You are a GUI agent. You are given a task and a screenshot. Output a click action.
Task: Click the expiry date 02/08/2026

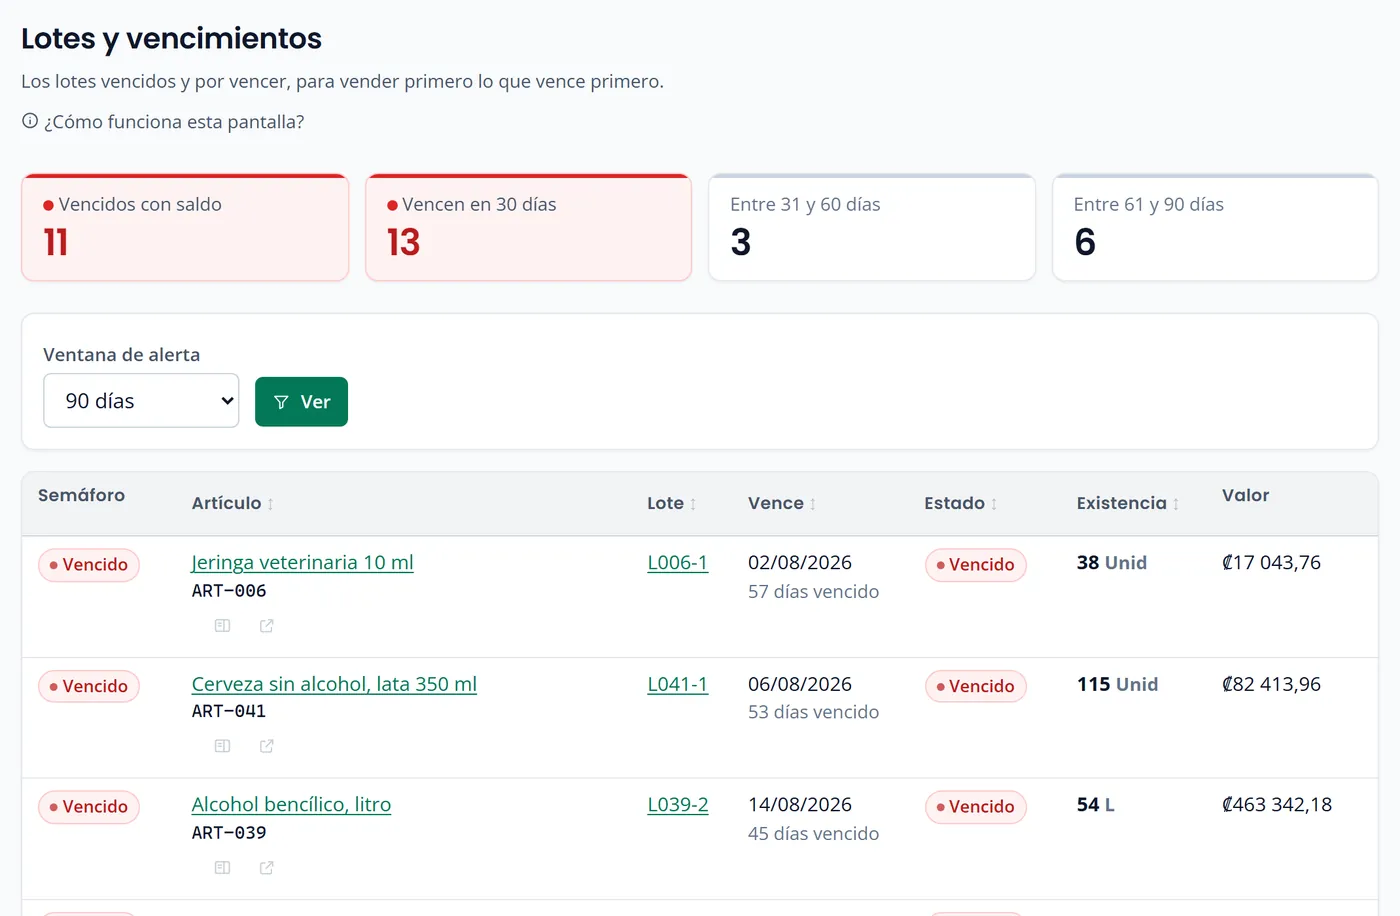pos(800,562)
